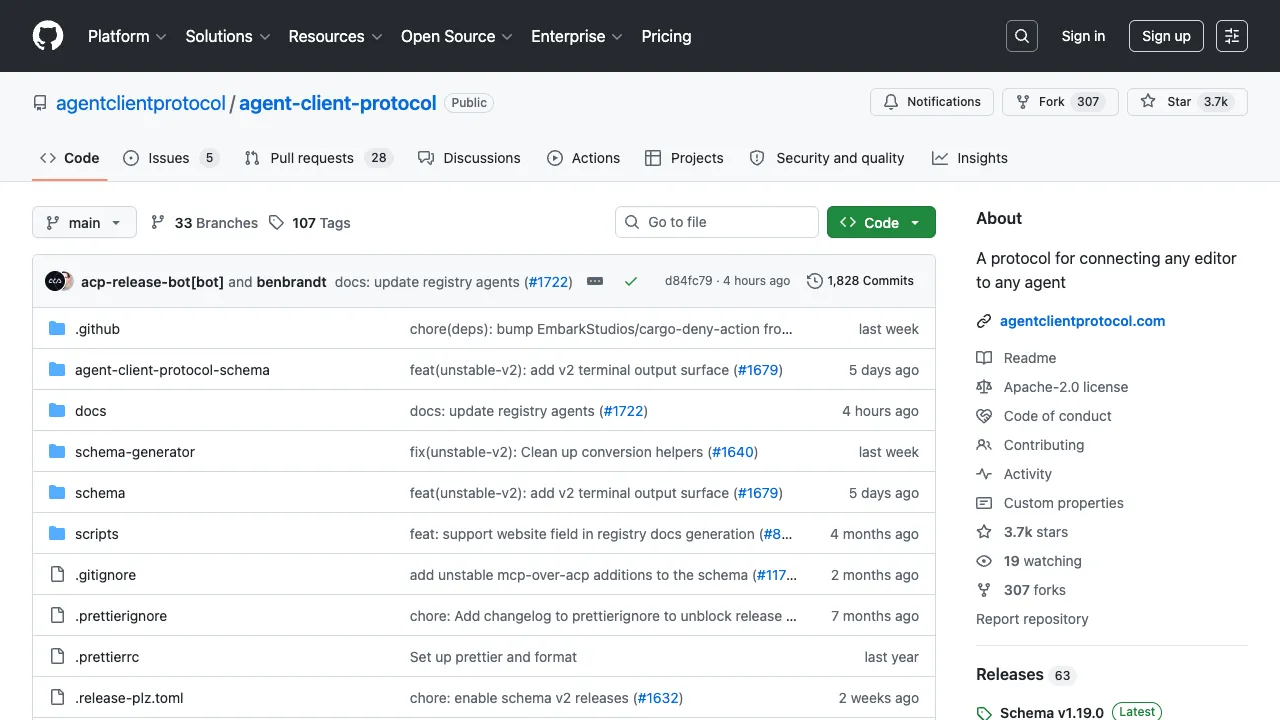Star the repository
Image resolution: width=1280 pixels, height=720 pixels.
point(1187,102)
